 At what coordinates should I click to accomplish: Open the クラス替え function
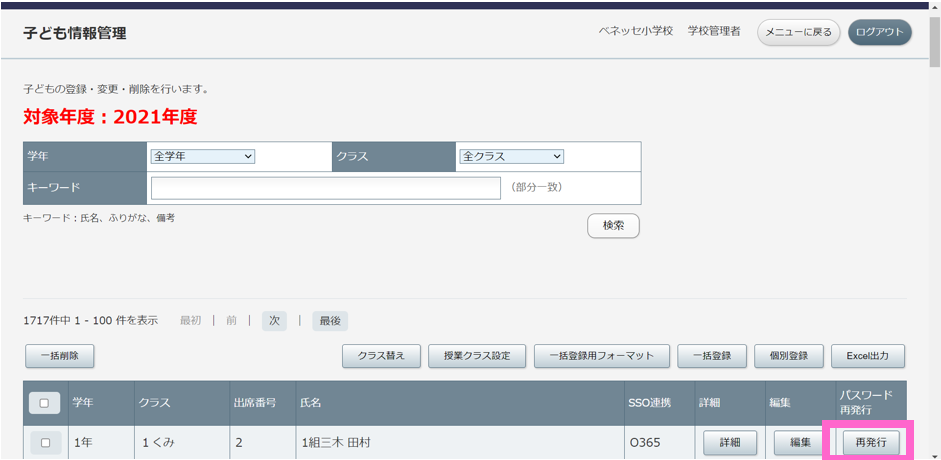tap(381, 356)
